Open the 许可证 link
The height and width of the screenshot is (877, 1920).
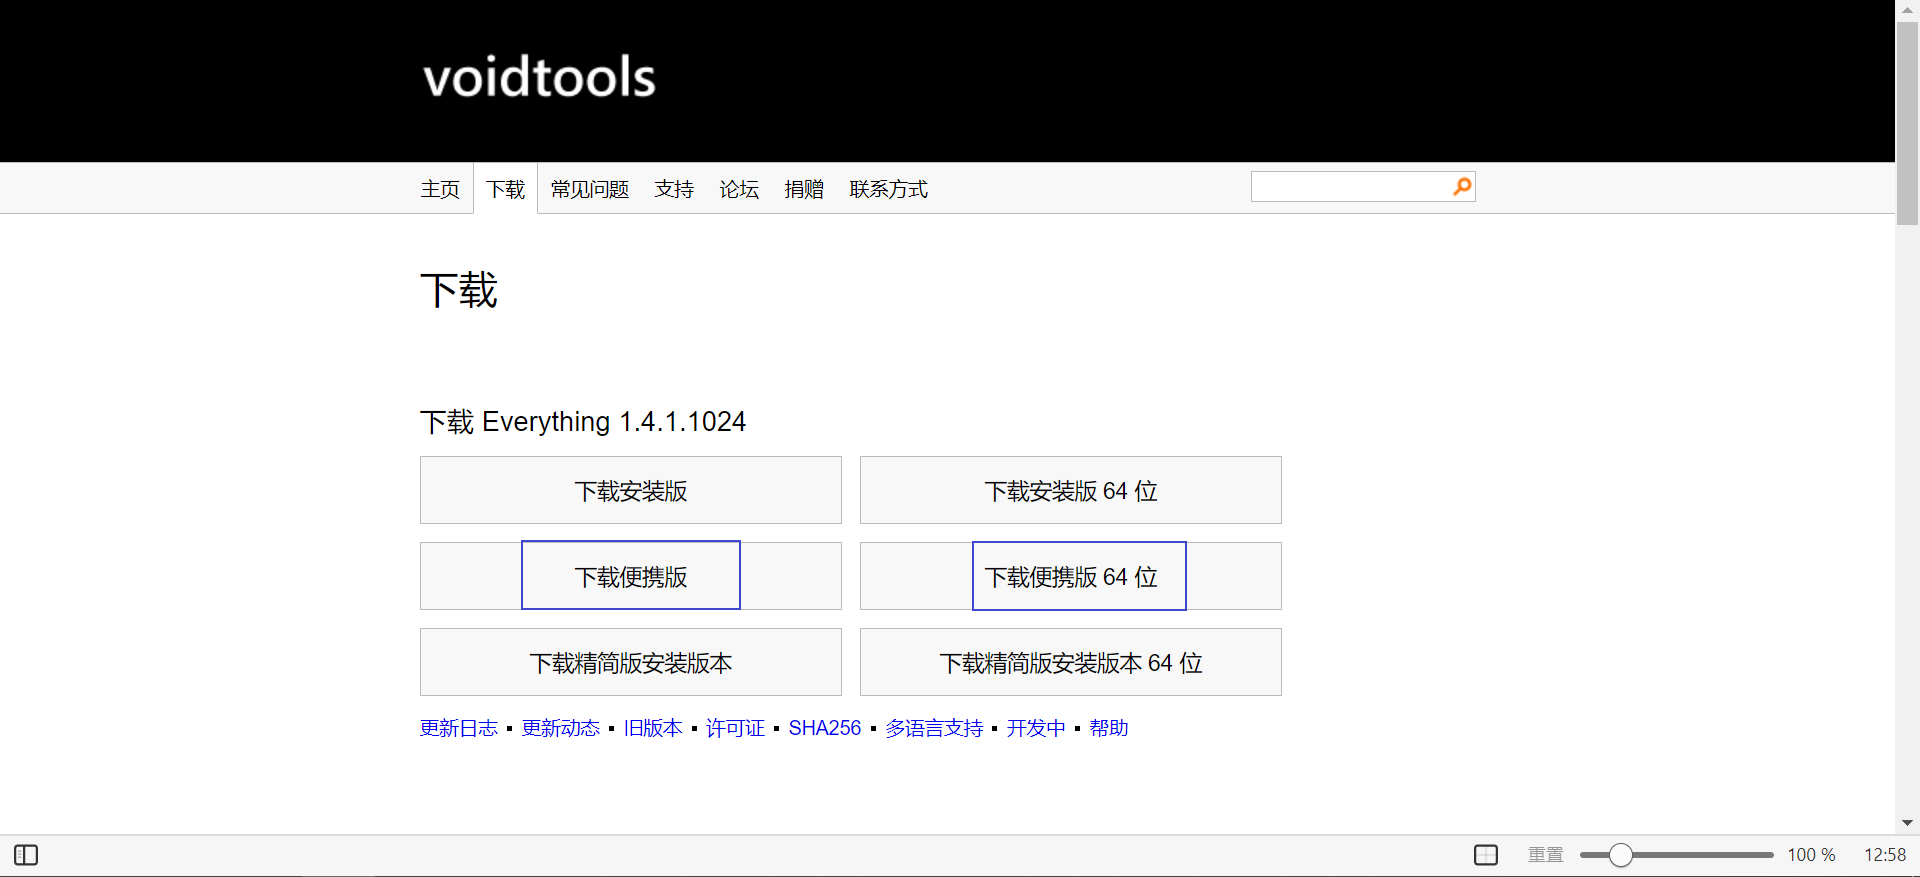click(735, 728)
